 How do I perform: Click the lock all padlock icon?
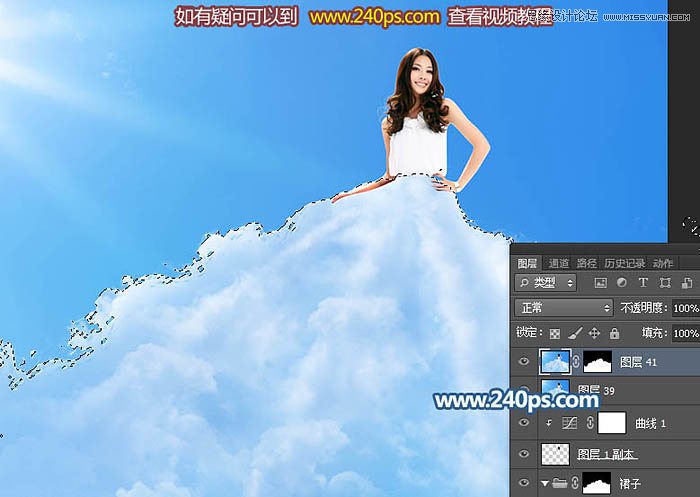coord(614,333)
